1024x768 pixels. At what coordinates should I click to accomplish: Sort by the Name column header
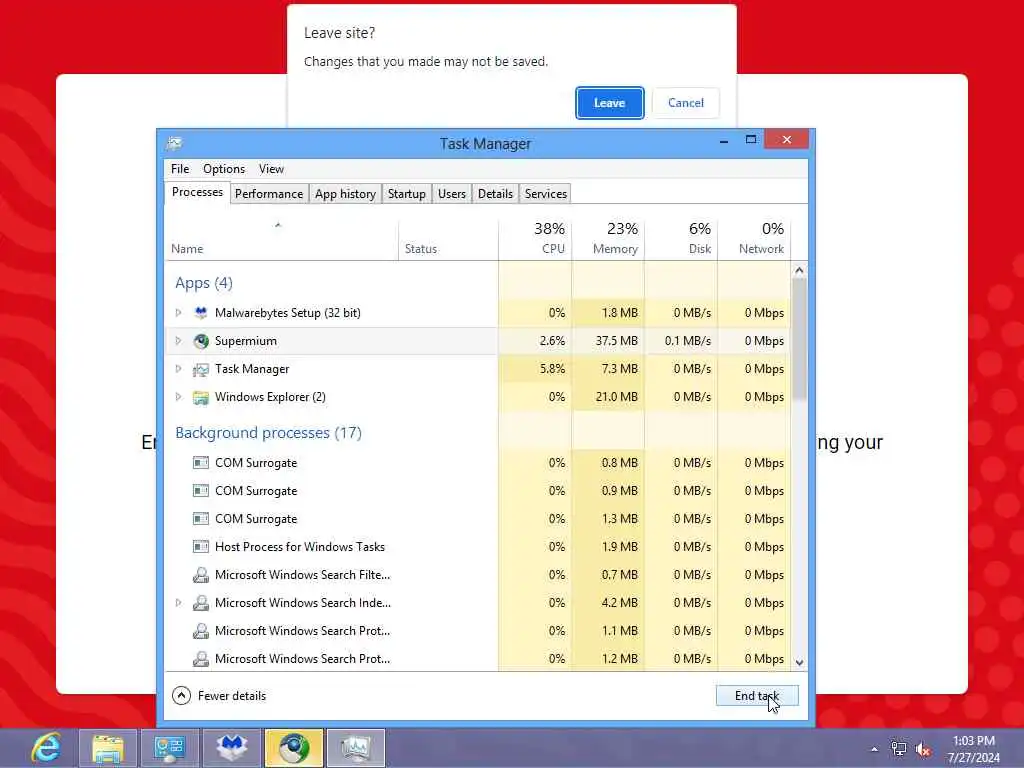(x=281, y=240)
